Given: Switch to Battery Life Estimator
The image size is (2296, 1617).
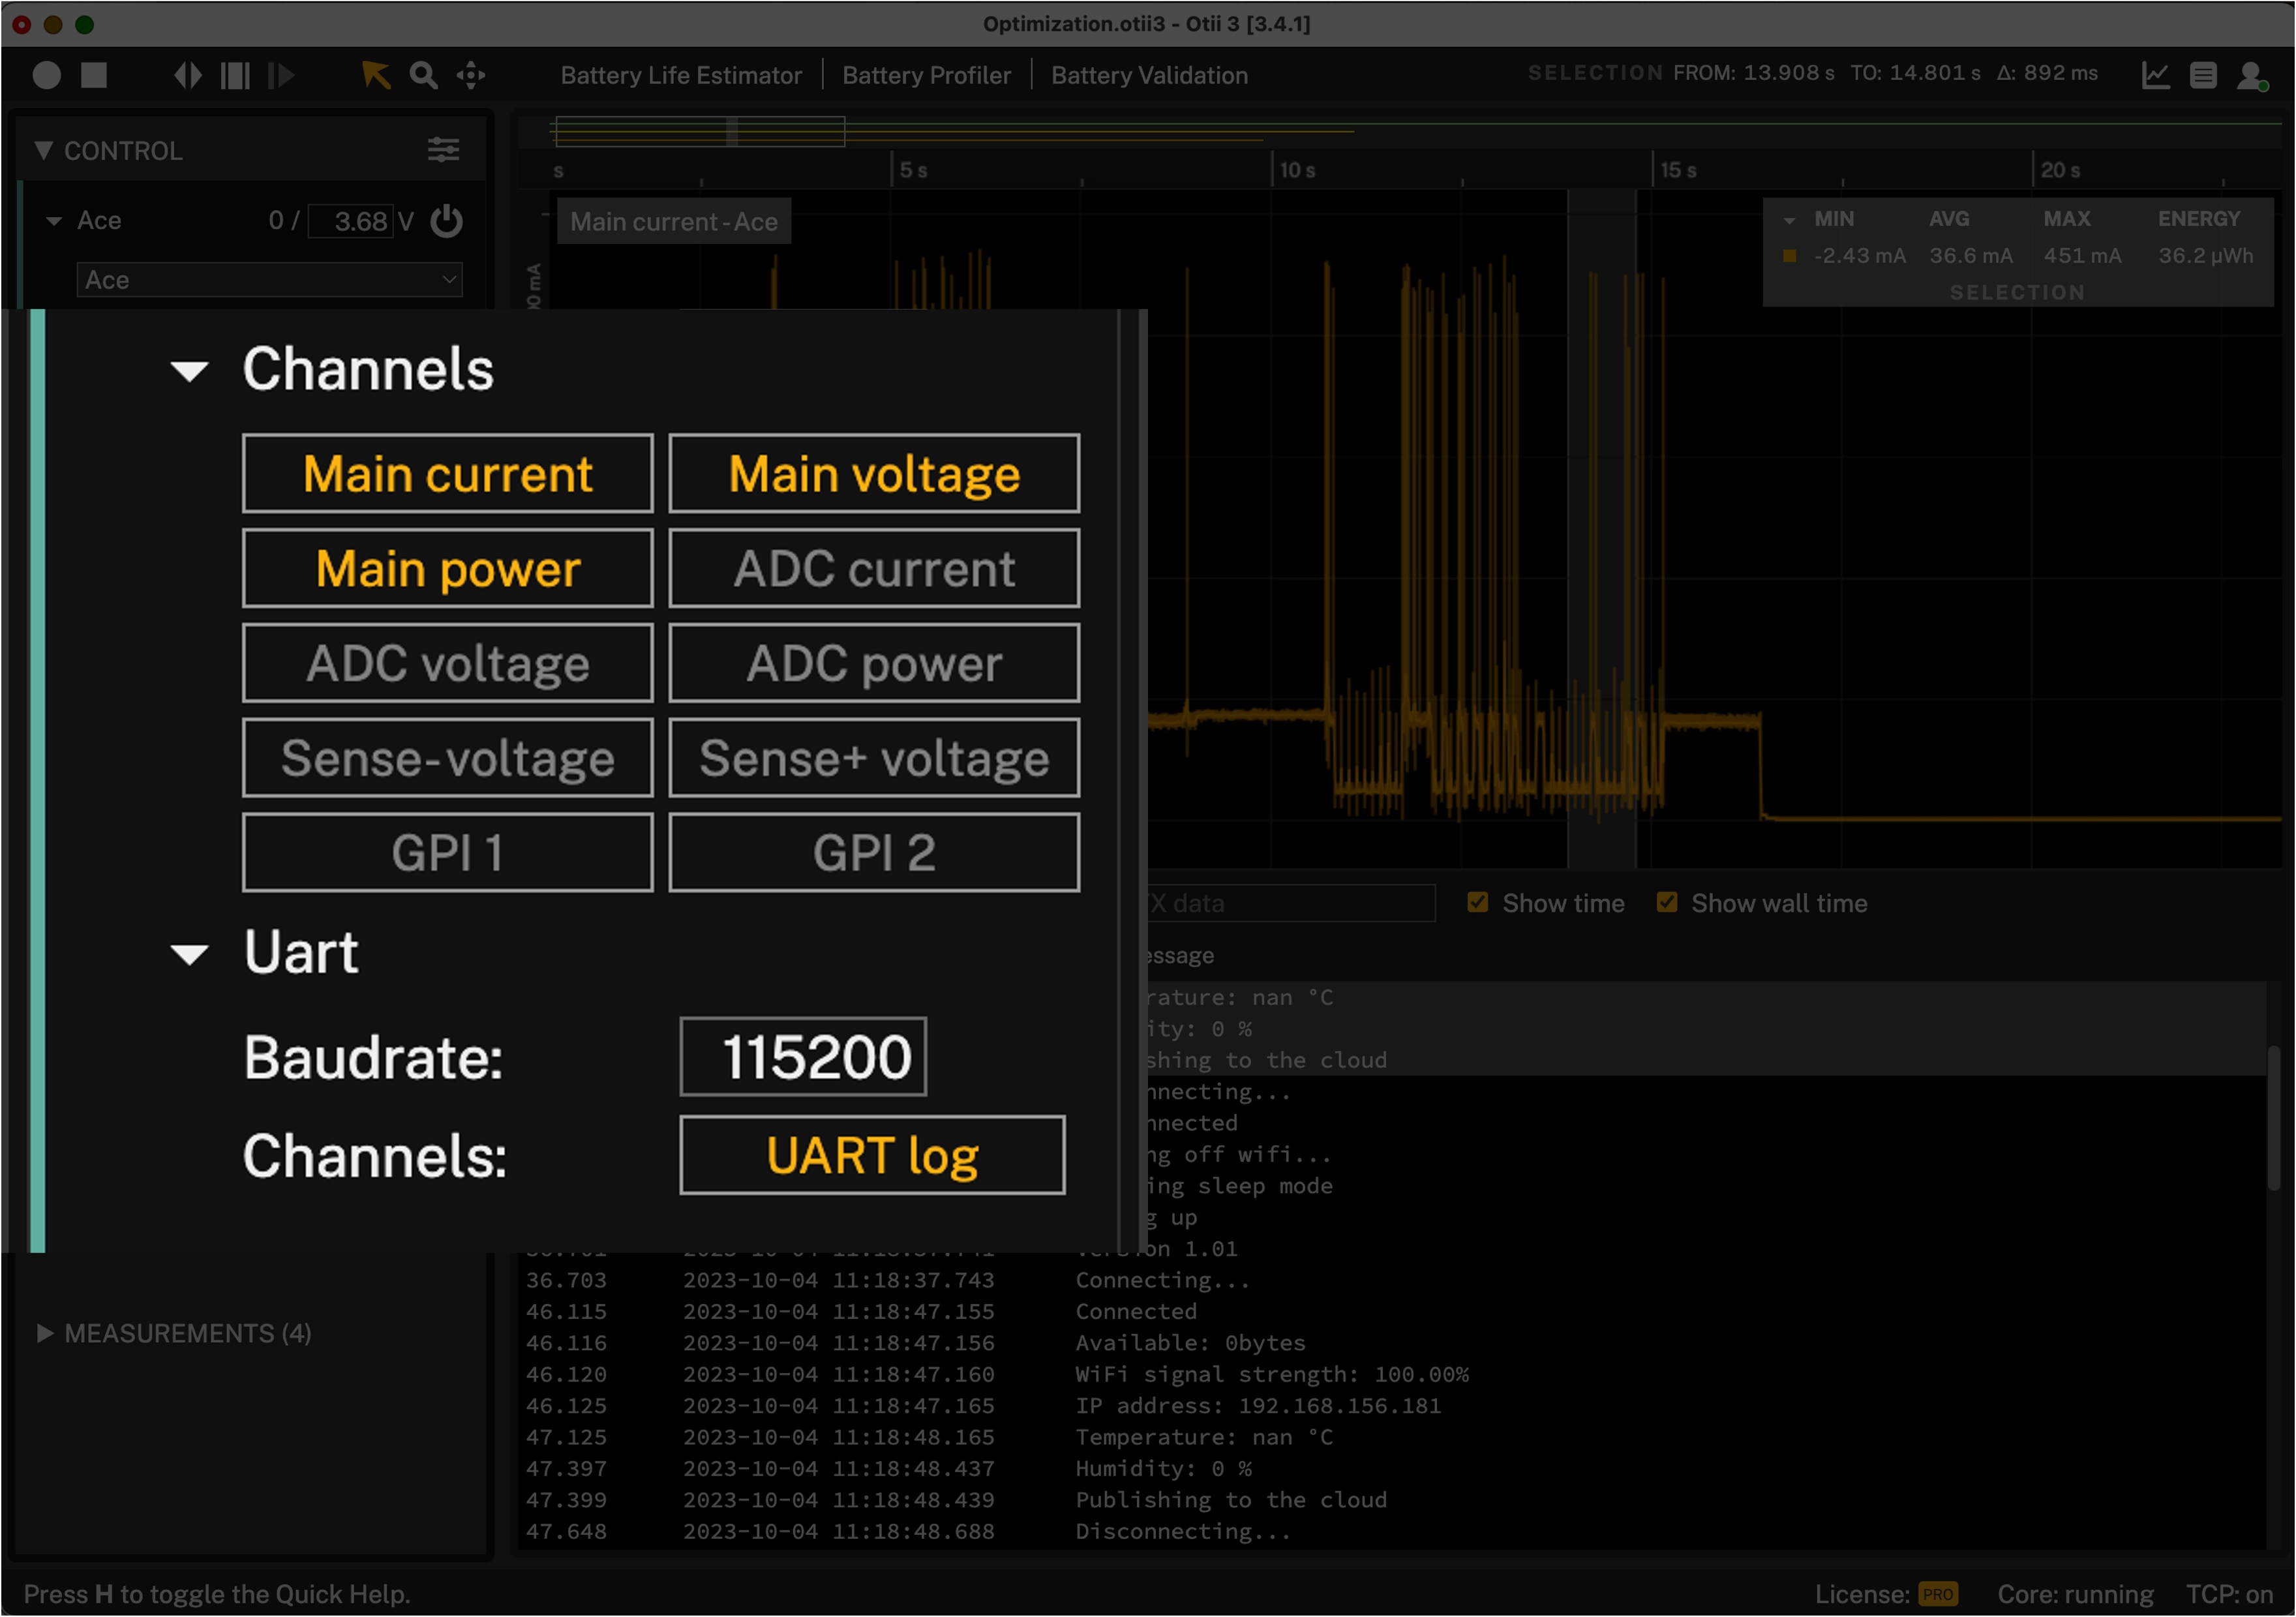Looking at the screenshot, I should coord(681,75).
